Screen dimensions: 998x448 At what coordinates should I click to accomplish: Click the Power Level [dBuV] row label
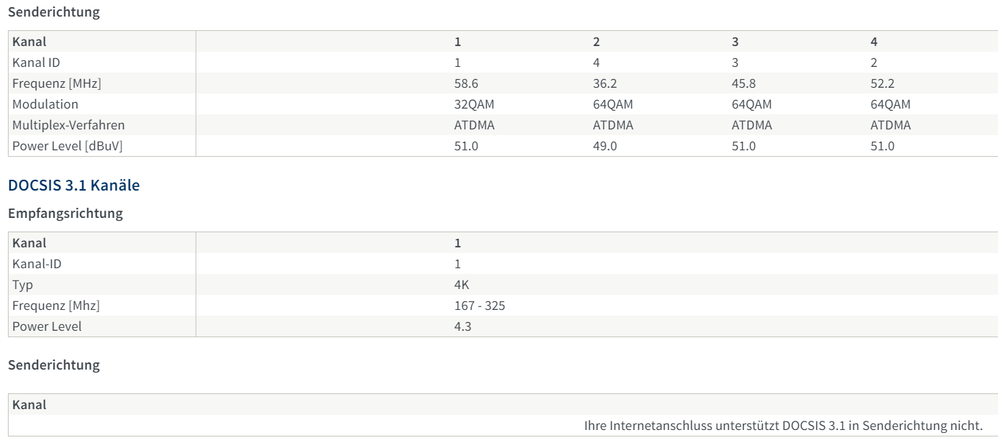(x=66, y=146)
